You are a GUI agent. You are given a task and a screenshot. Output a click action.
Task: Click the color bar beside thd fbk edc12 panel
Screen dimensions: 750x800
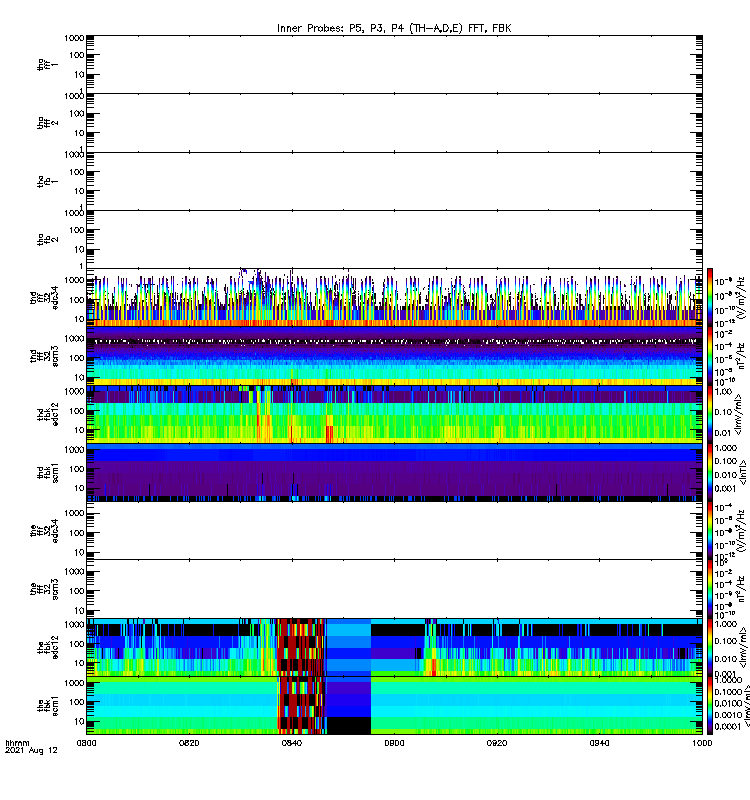point(710,414)
